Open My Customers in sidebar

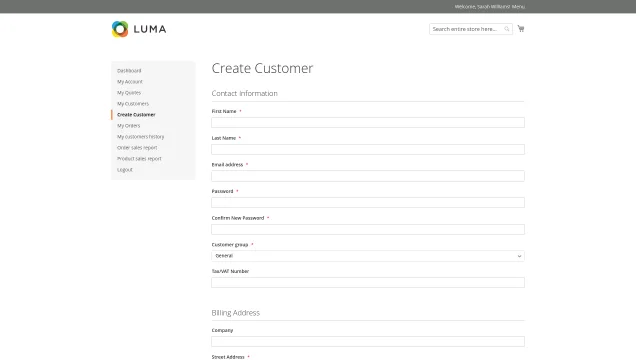[133, 104]
